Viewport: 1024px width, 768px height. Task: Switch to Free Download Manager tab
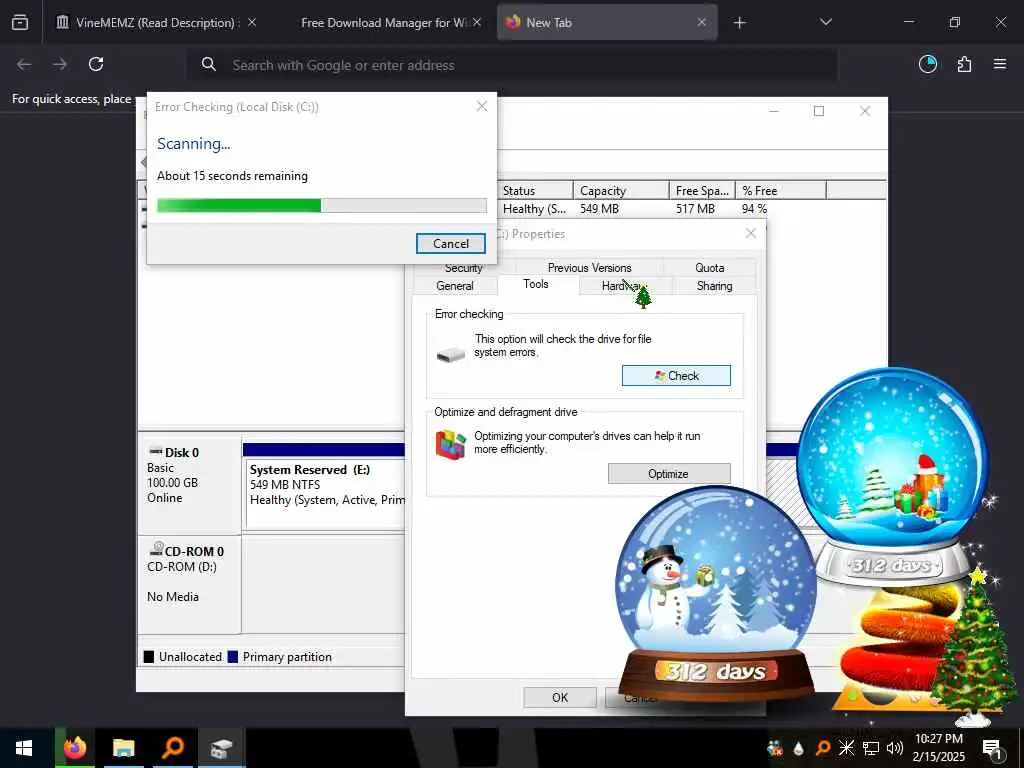pos(383,23)
